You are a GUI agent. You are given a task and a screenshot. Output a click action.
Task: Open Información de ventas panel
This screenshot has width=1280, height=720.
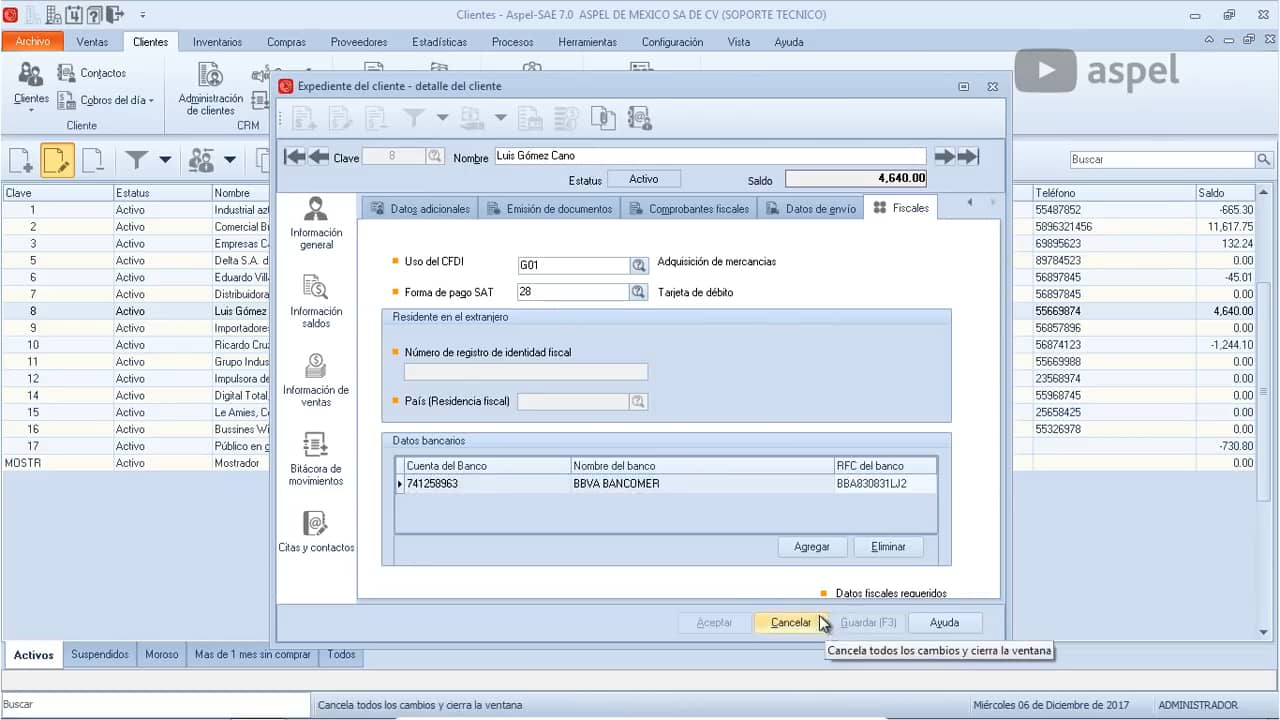(316, 380)
